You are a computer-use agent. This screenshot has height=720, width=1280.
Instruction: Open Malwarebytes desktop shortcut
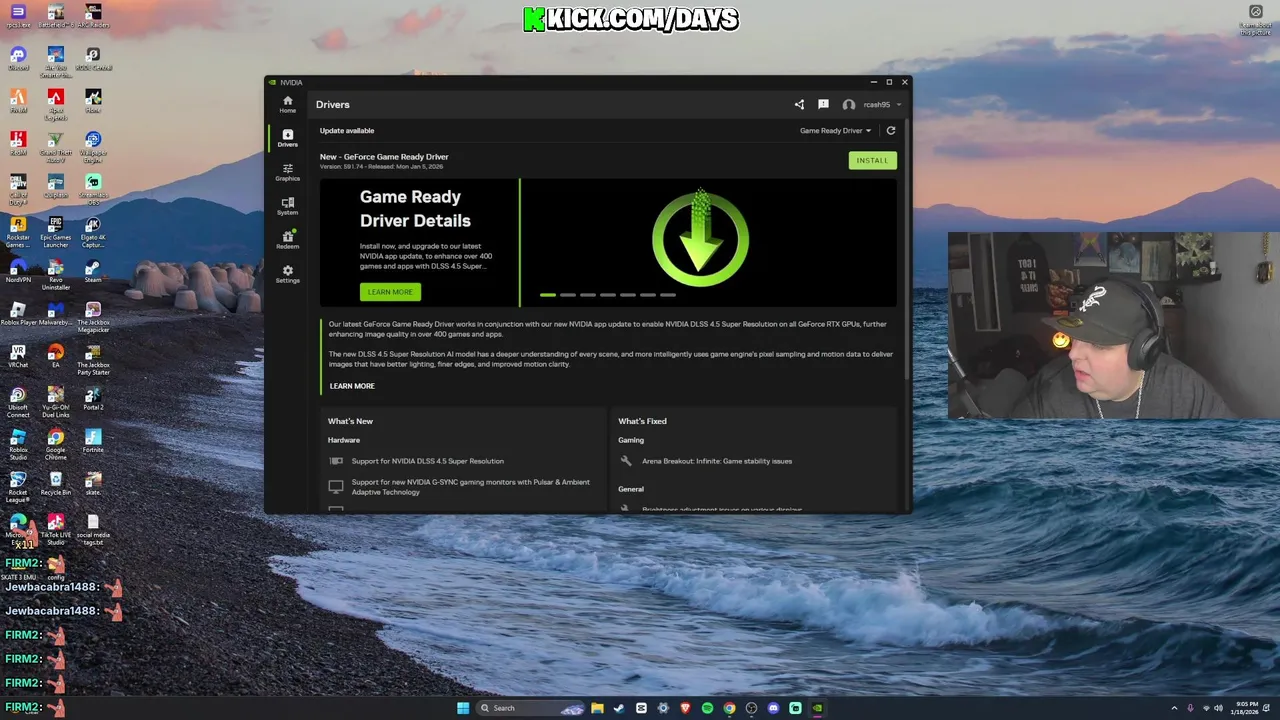click(x=55, y=314)
